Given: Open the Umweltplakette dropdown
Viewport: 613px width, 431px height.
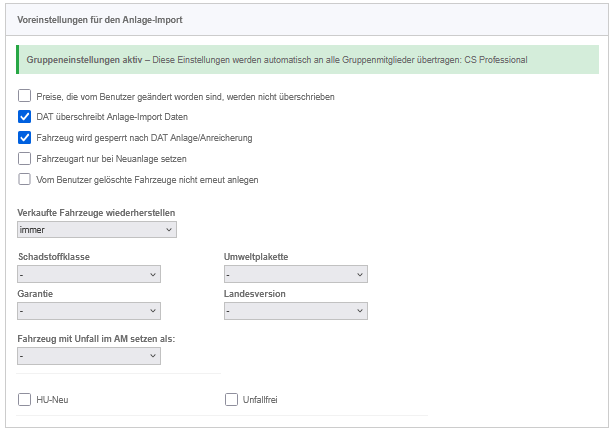Looking at the screenshot, I should coord(296,274).
